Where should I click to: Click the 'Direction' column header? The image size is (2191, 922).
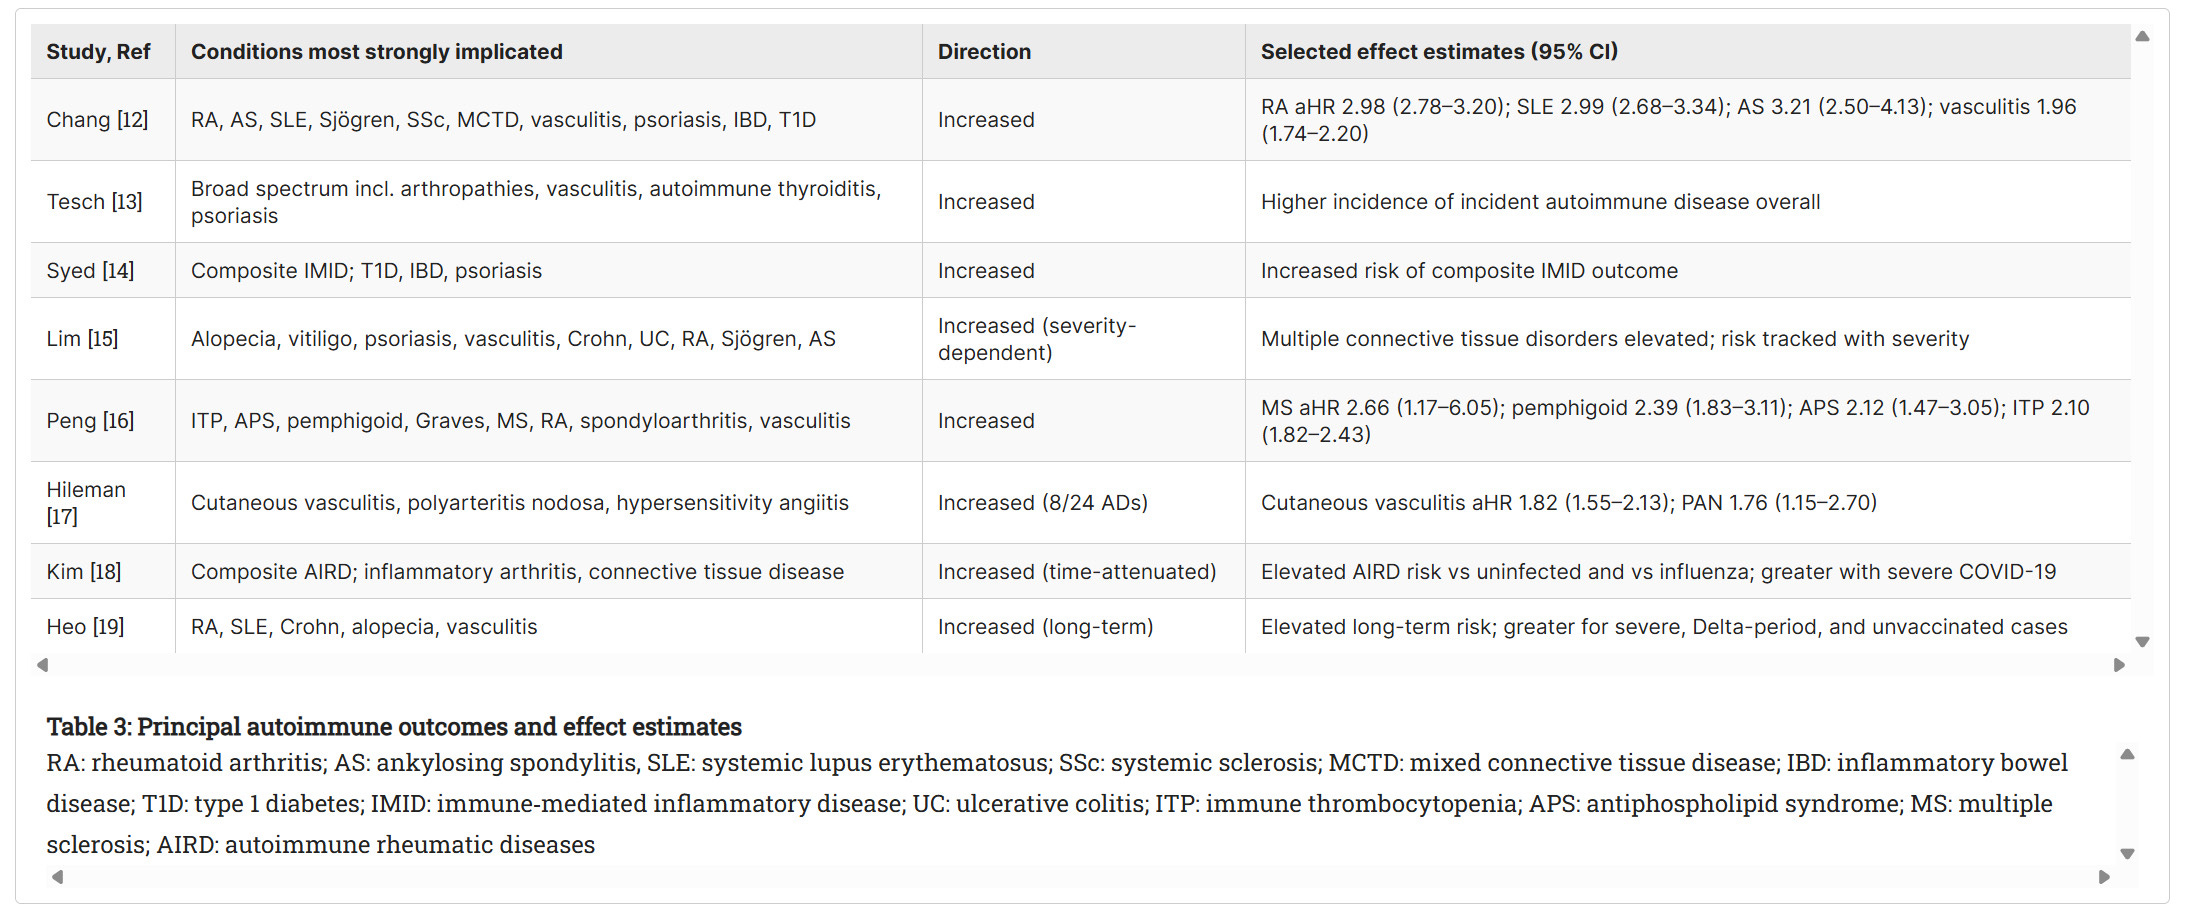tap(984, 52)
